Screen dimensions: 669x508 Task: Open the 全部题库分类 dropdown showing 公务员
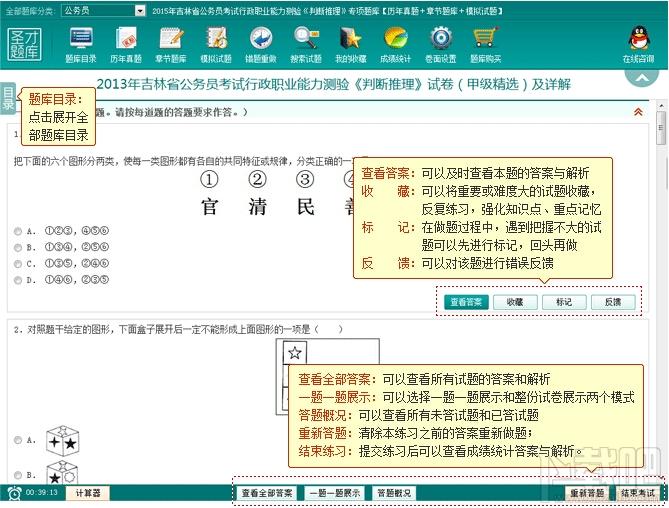pyautogui.click(x=104, y=11)
